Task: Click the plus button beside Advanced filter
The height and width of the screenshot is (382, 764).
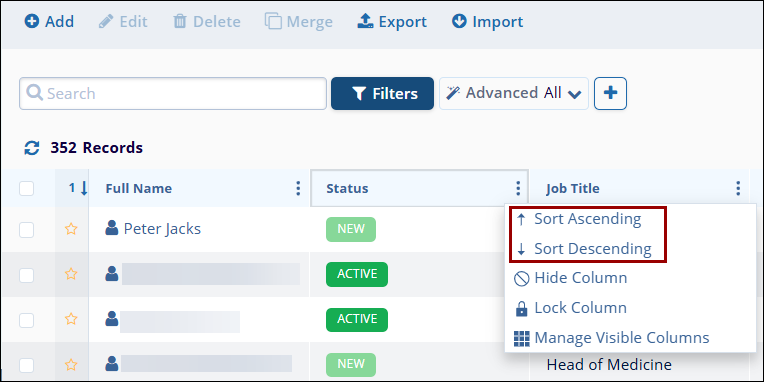Action: tap(611, 94)
